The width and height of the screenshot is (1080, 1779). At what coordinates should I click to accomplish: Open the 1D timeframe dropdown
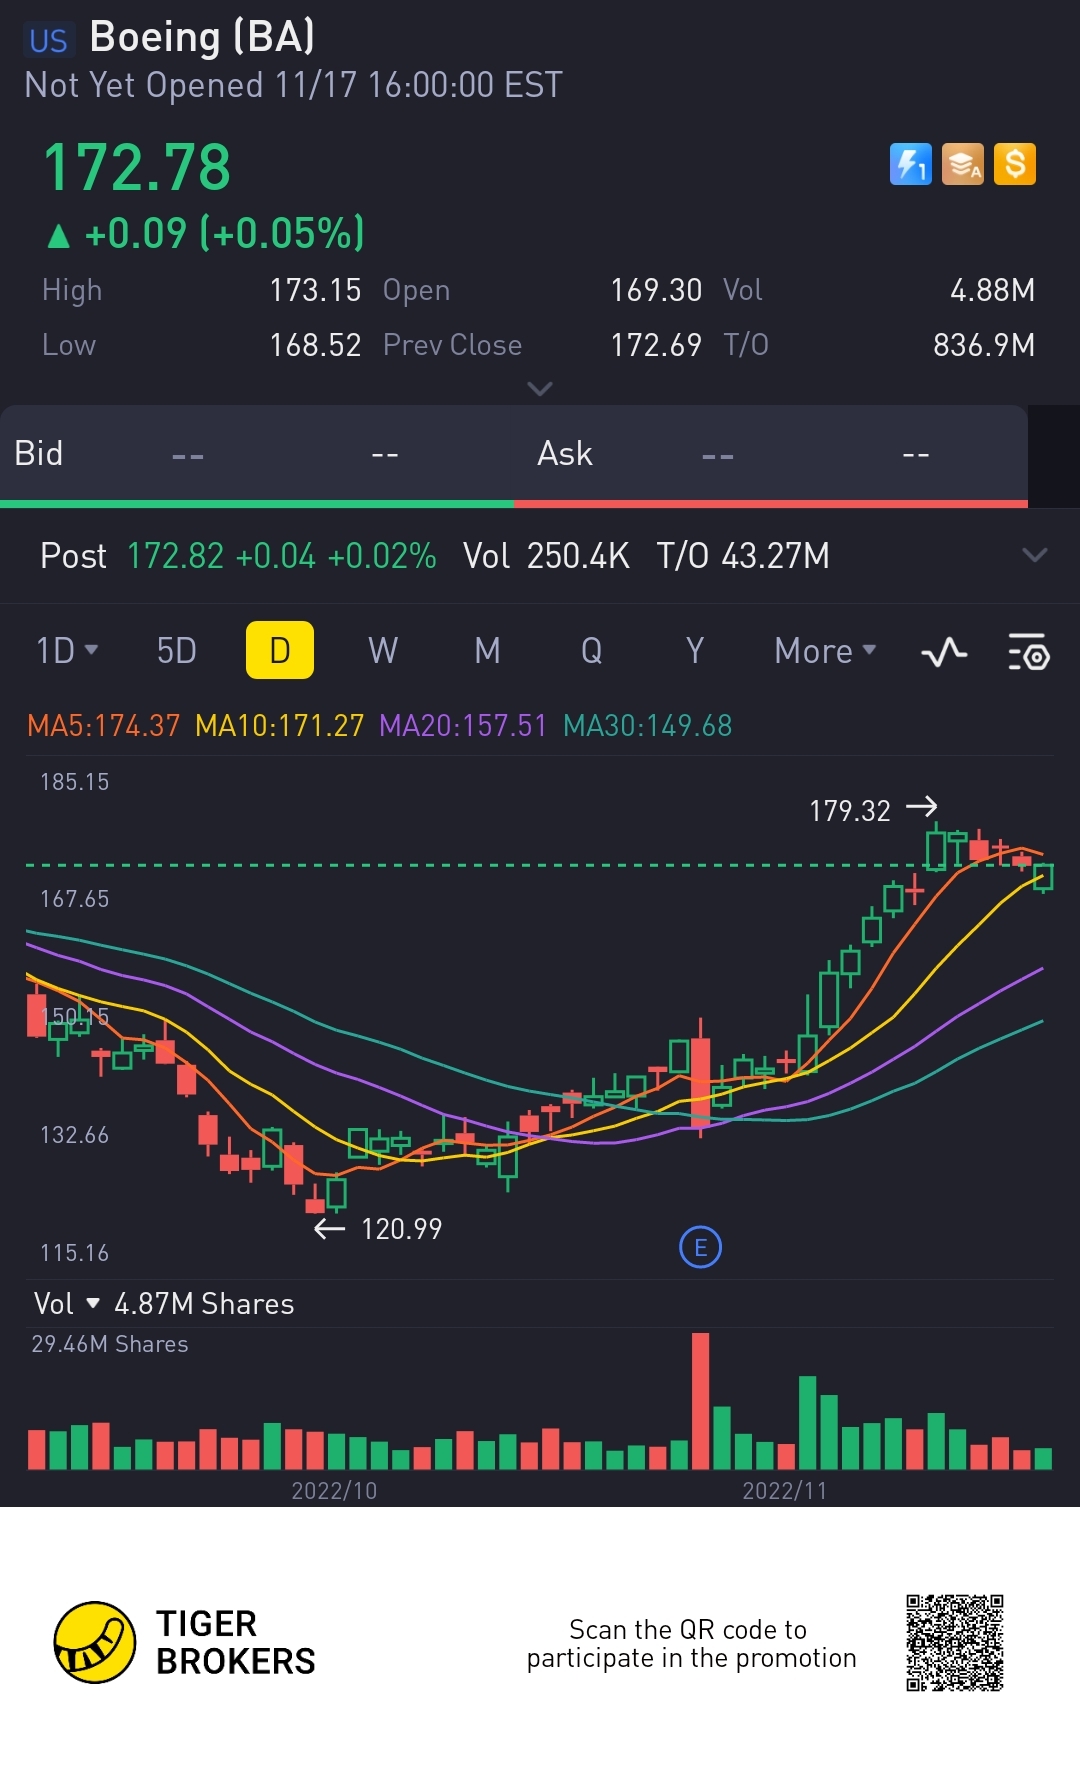coord(67,651)
